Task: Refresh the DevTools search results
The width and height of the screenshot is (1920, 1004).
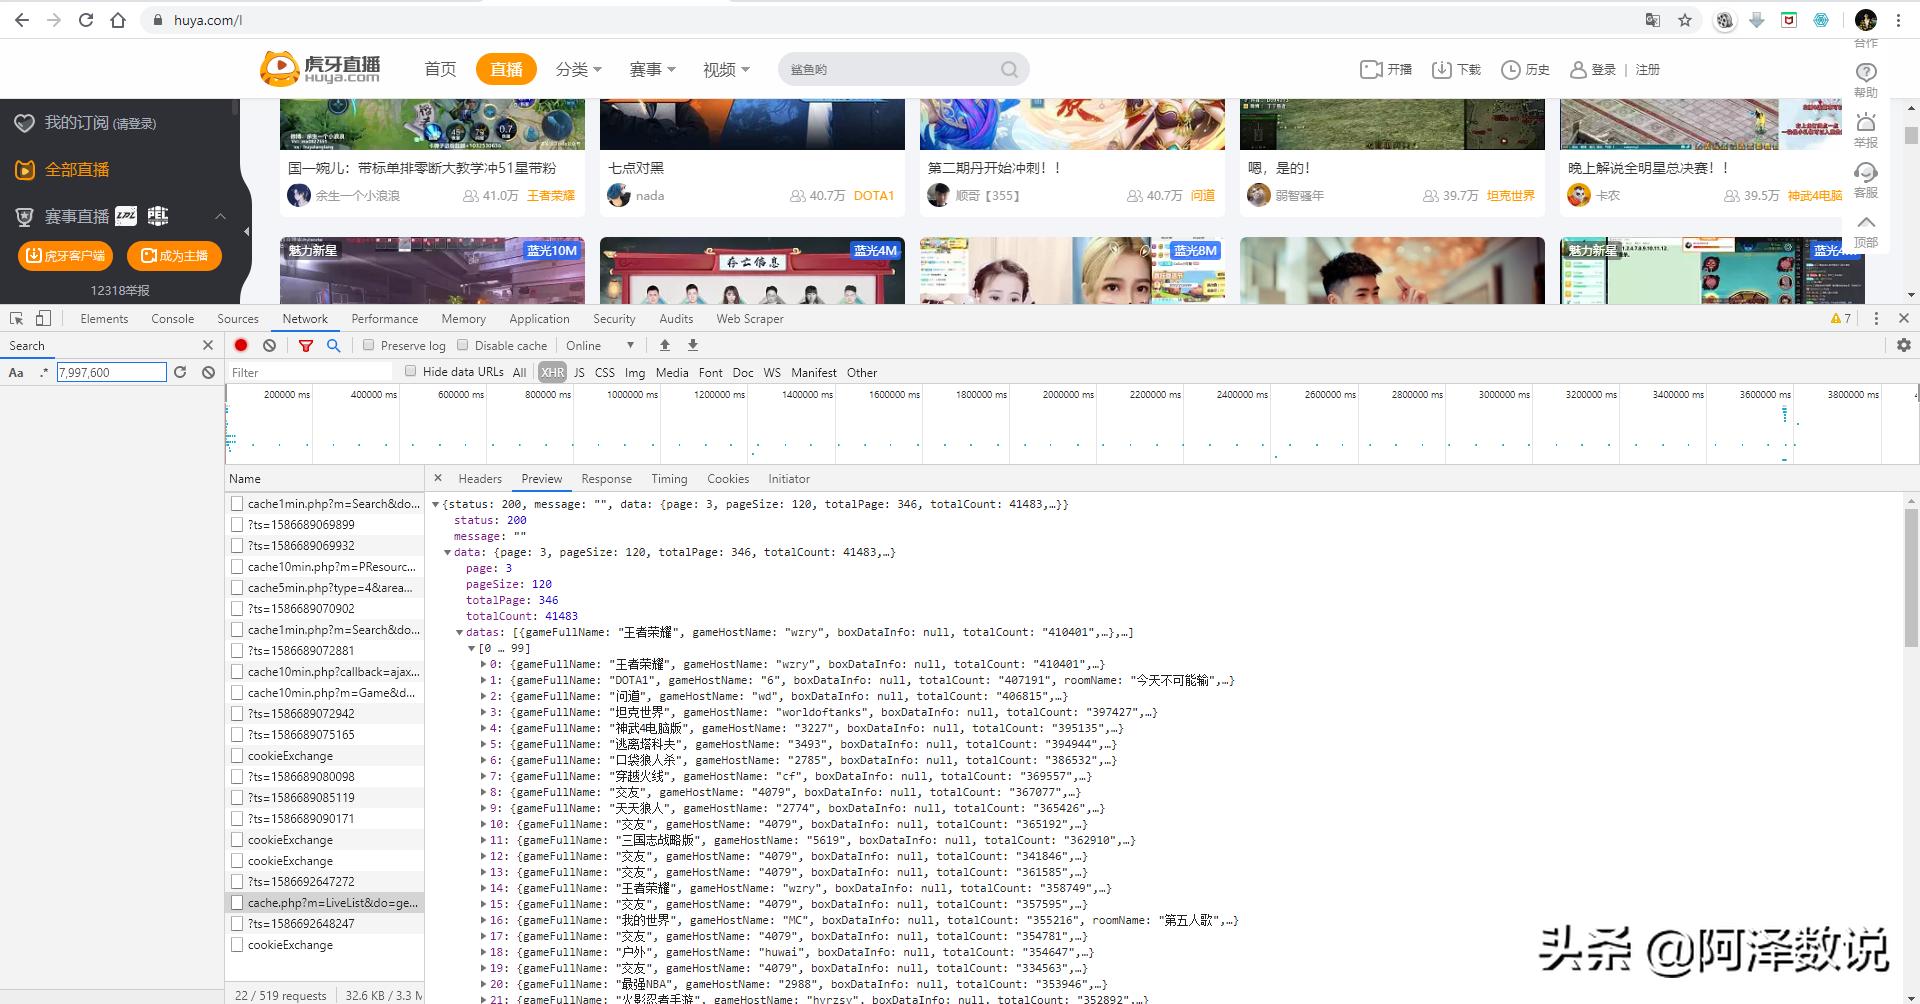Action: (x=180, y=372)
